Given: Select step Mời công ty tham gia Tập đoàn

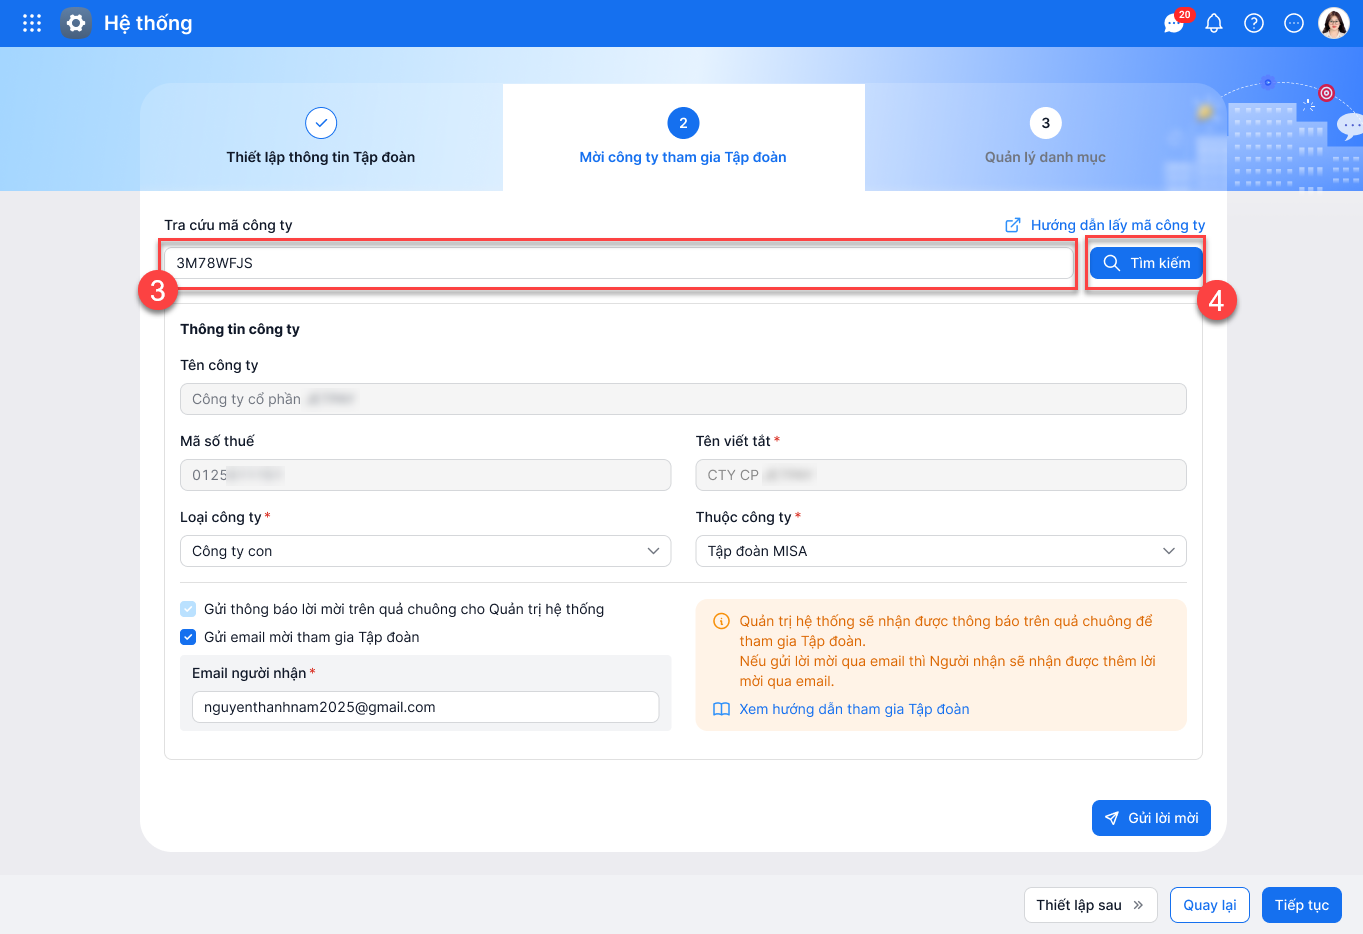Looking at the screenshot, I should pyautogui.click(x=683, y=137).
